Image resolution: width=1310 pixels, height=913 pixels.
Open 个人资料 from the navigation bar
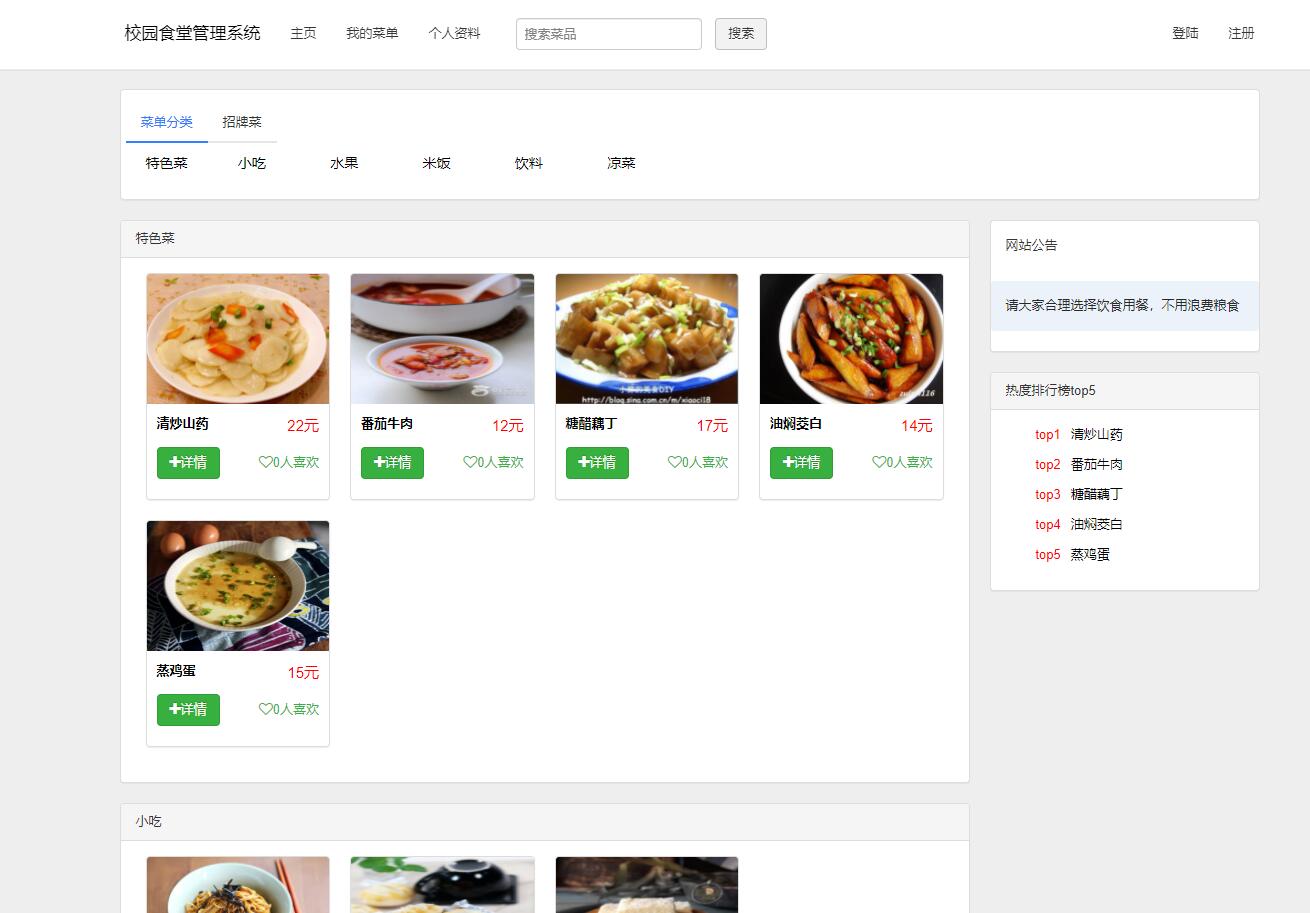[455, 33]
